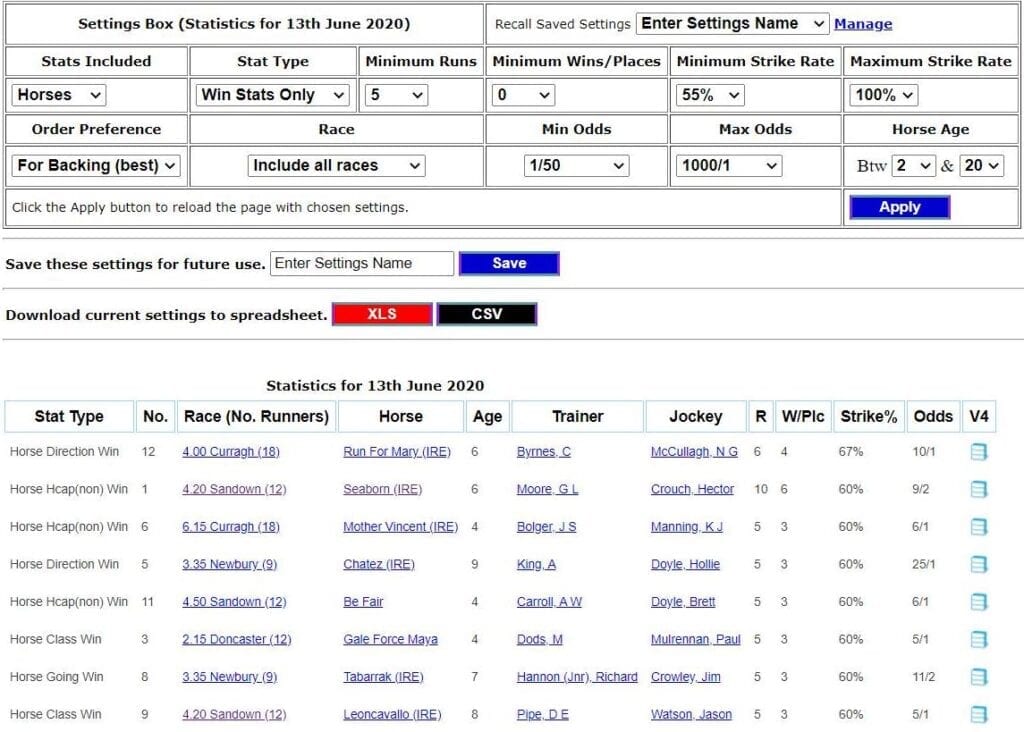Screen dimensions: 1024x732
Task: Open the For Backing (best) order dropdown
Action: tap(96, 165)
